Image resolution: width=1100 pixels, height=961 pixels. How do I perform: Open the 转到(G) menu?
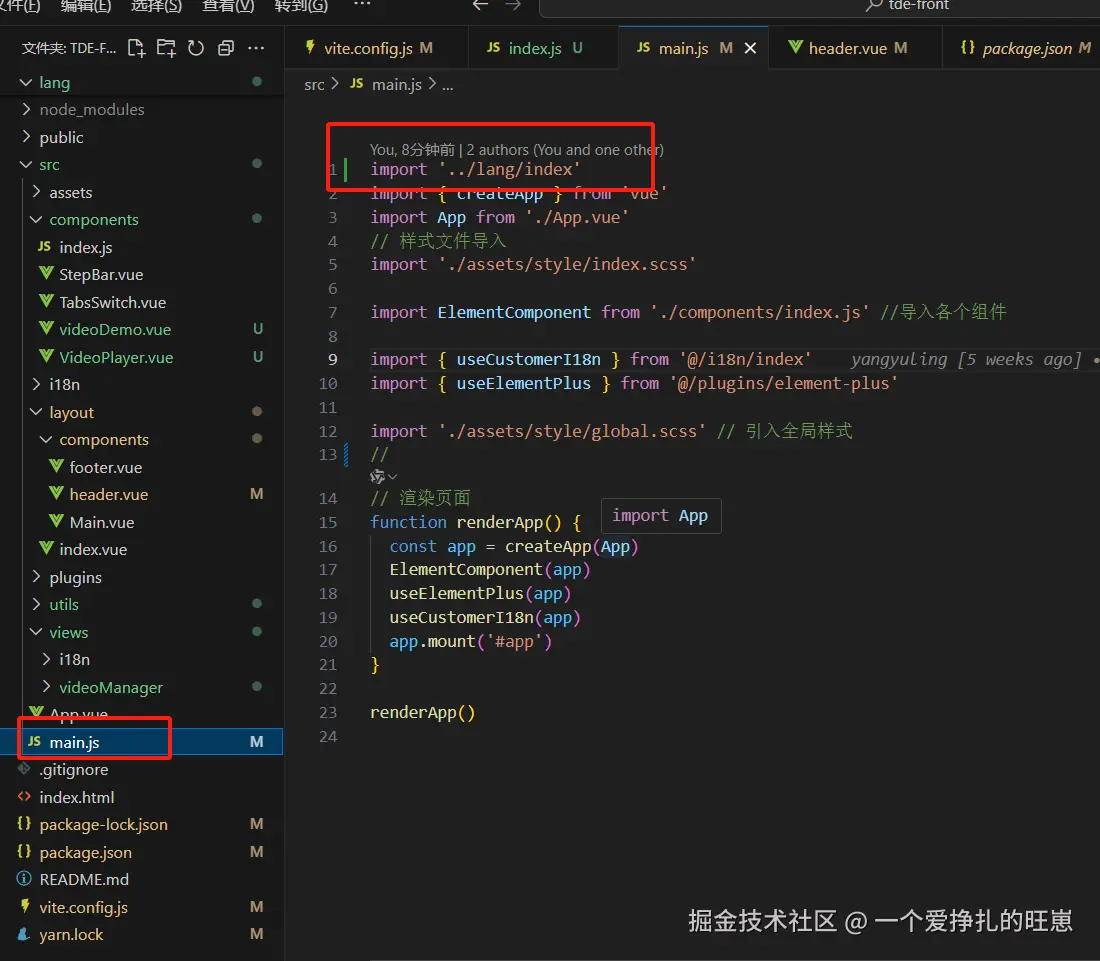(x=301, y=6)
